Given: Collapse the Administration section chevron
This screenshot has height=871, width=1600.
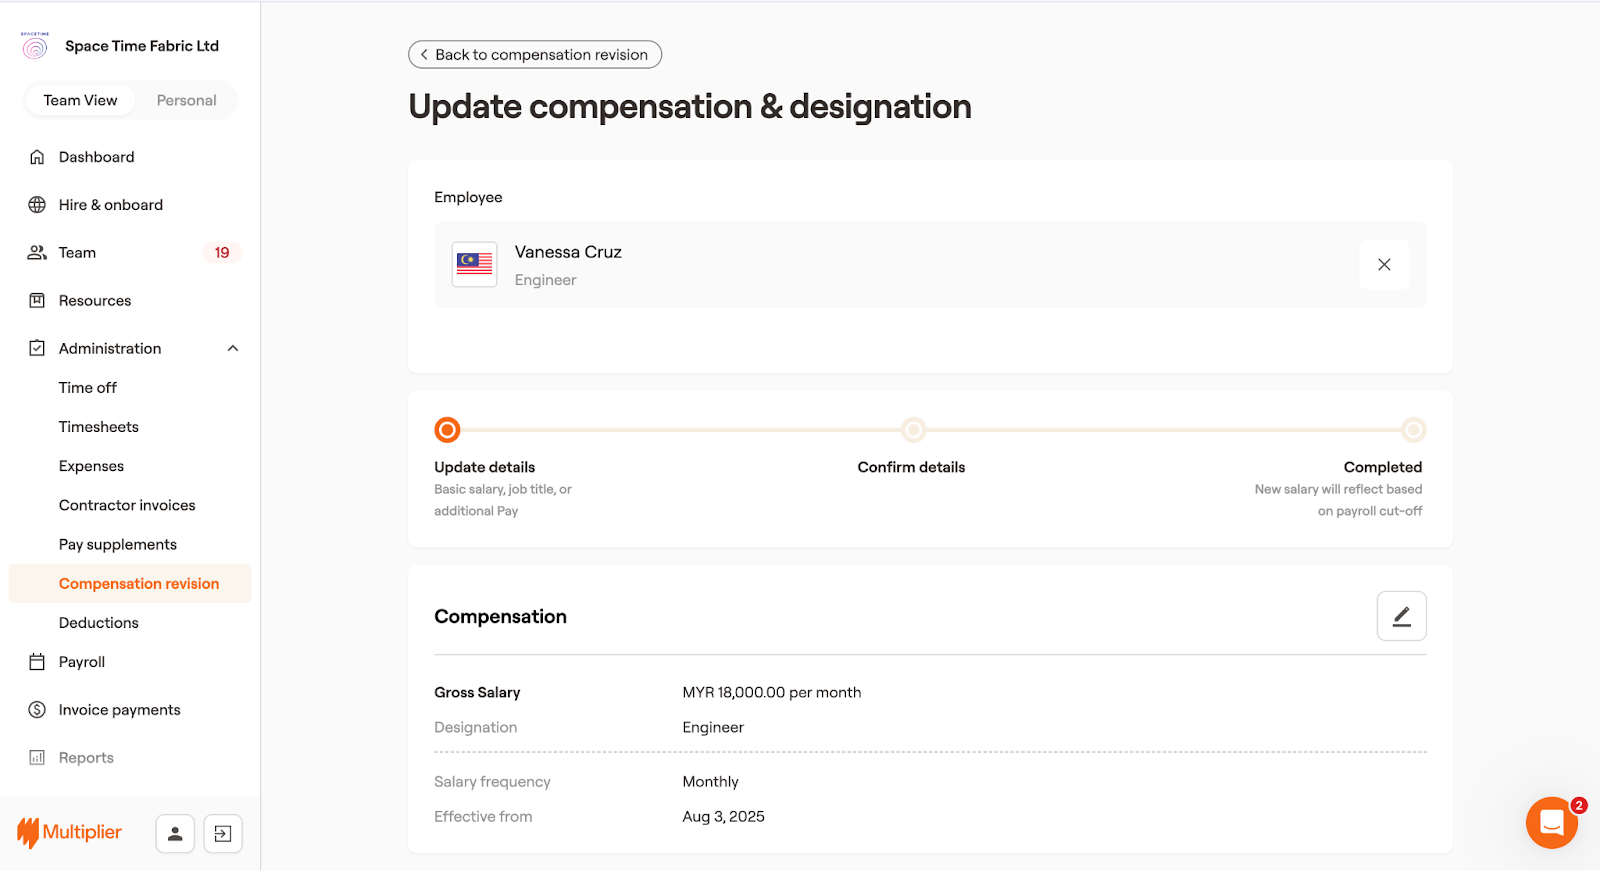Looking at the screenshot, I should pos(233,348).
